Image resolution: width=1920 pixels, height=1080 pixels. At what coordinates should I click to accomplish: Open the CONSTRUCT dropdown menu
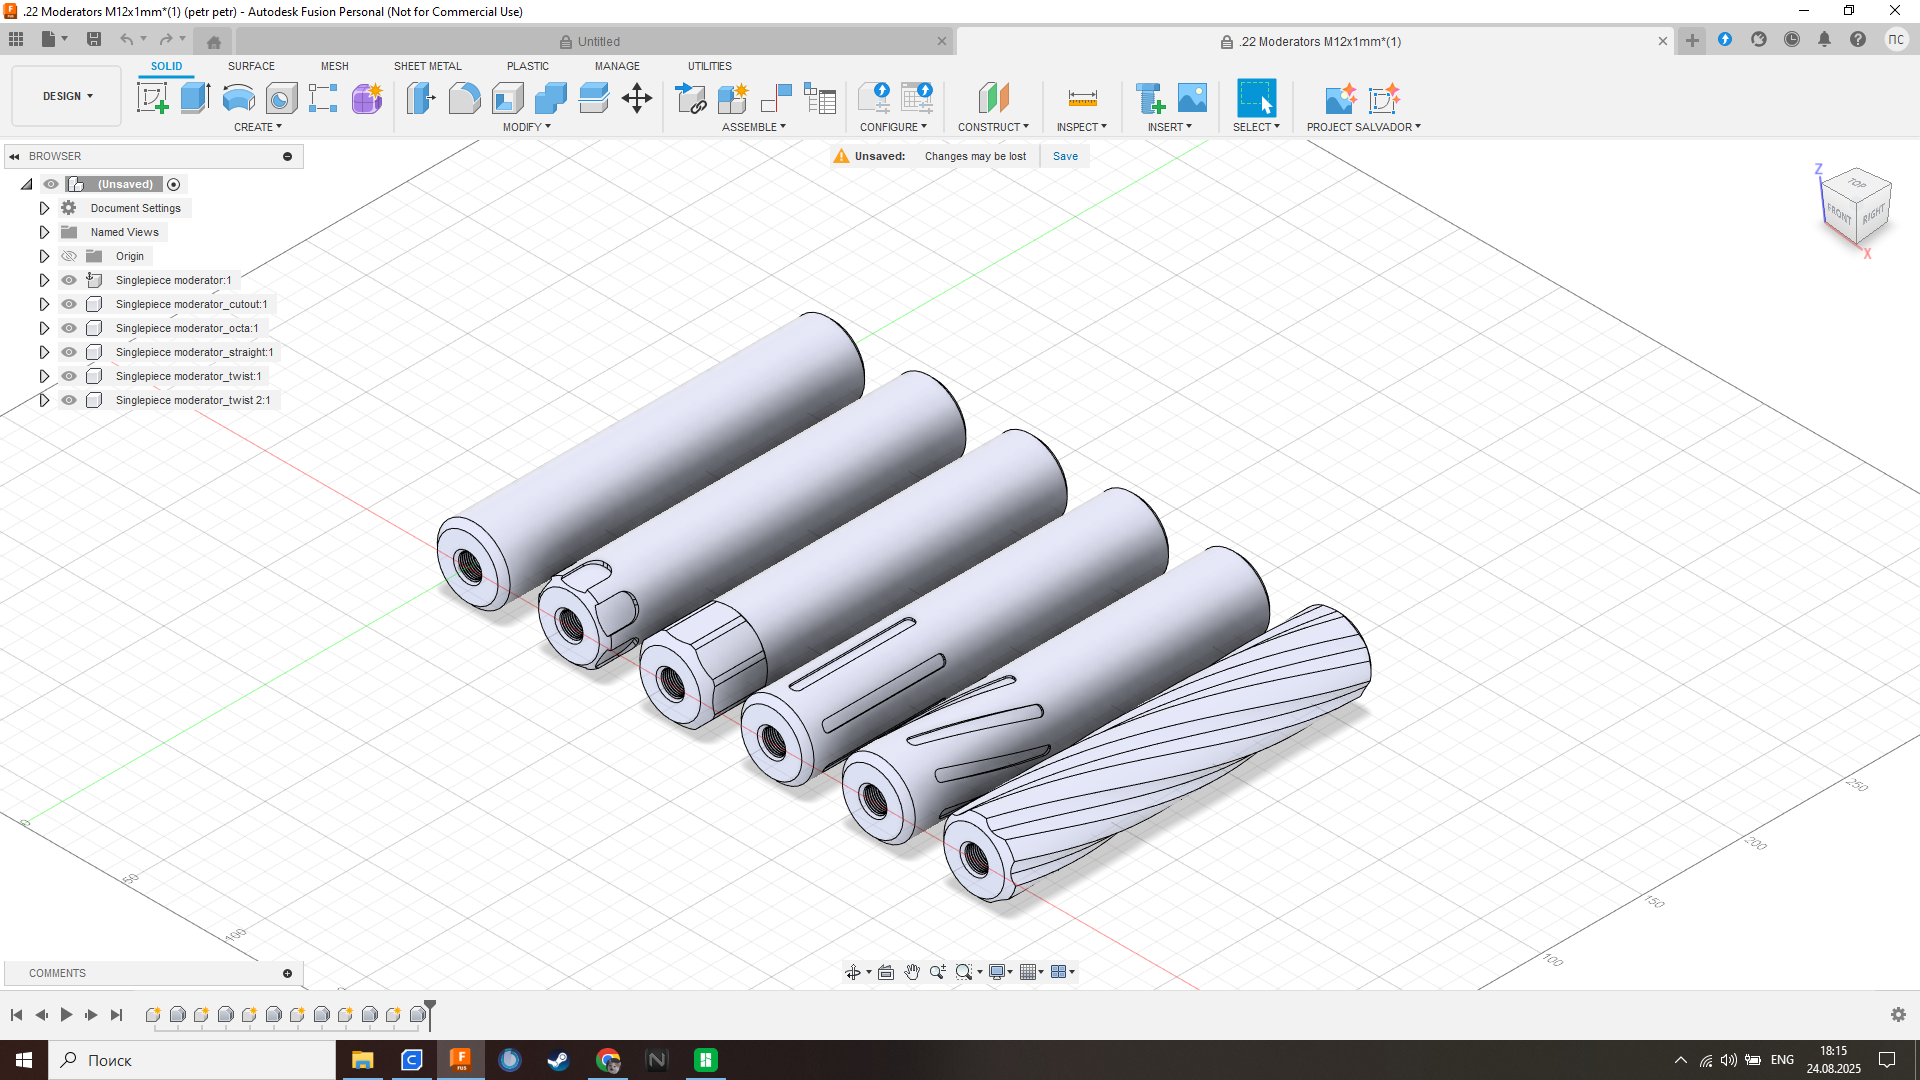[x=993, y=127]
